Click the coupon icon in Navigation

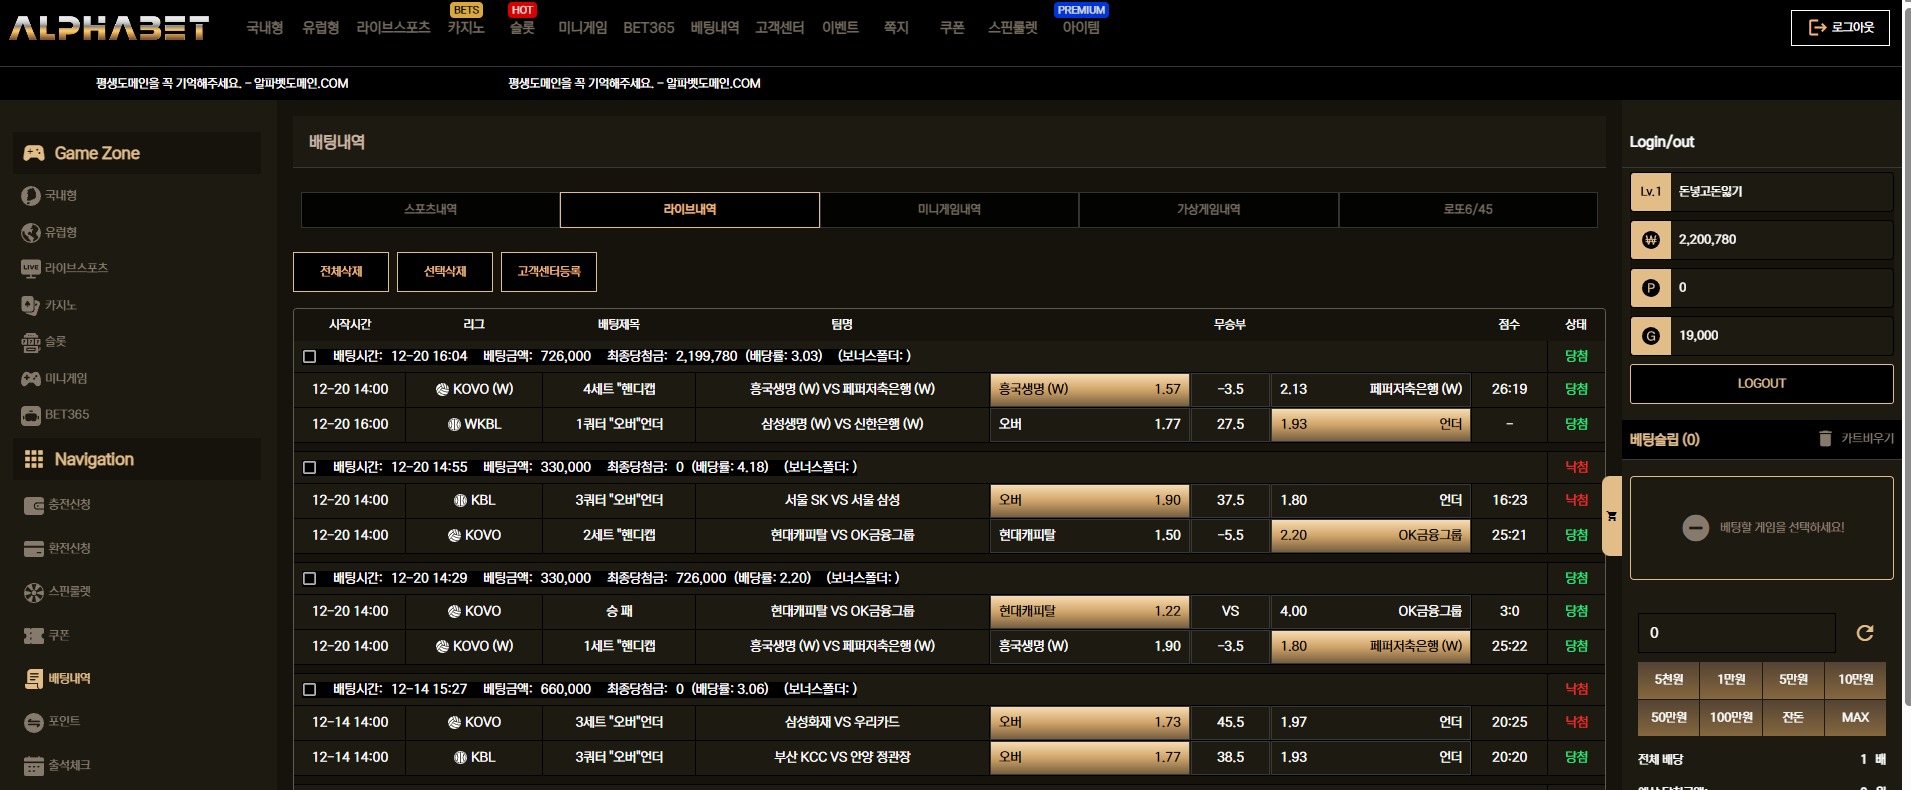[x=34, y=636]
